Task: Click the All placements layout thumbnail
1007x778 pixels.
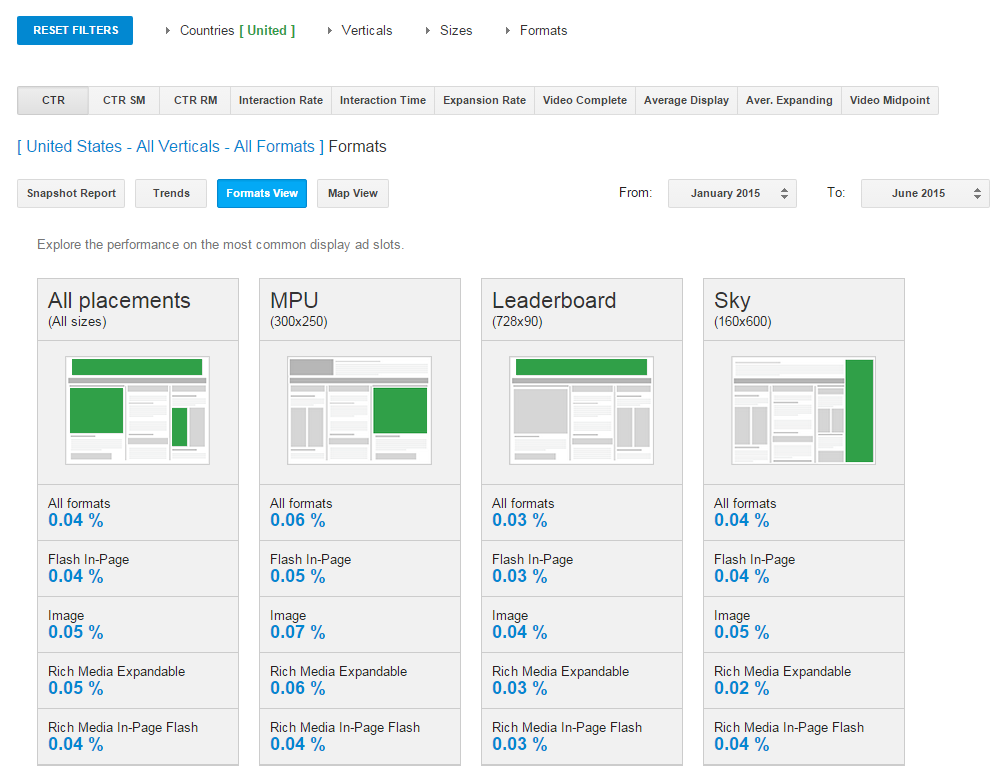Action: coord(138,410)
